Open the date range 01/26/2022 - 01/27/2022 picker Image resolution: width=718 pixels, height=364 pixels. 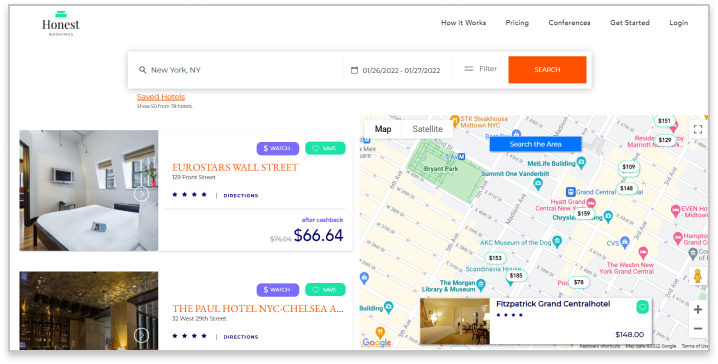[x=401, y=71]
